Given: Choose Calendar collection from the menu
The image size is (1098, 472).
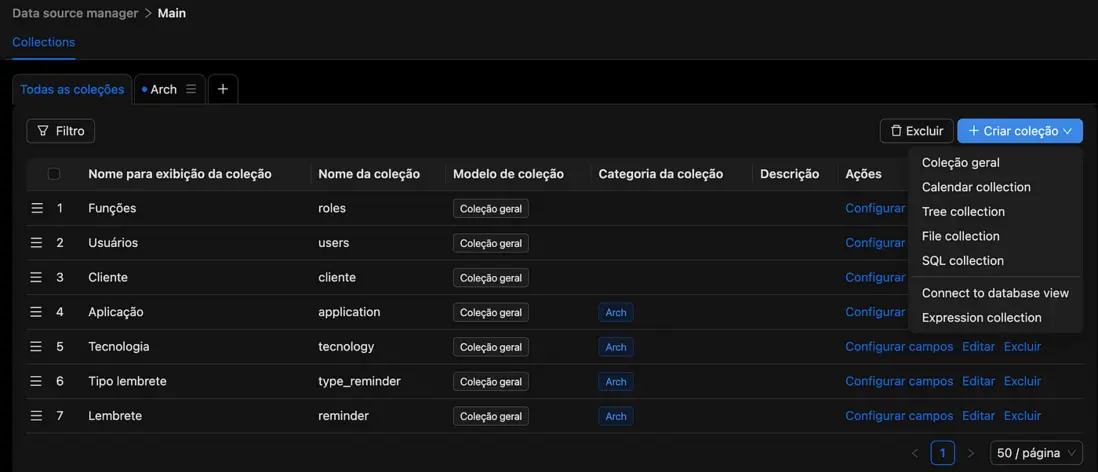Looking at the screenshot, I should pos(976,187).
